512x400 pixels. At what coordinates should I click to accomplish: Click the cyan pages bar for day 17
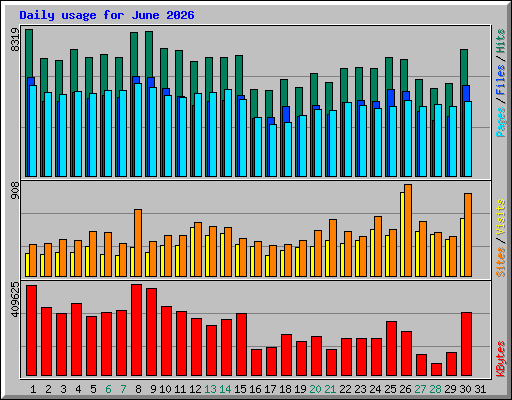coord(273,151)
